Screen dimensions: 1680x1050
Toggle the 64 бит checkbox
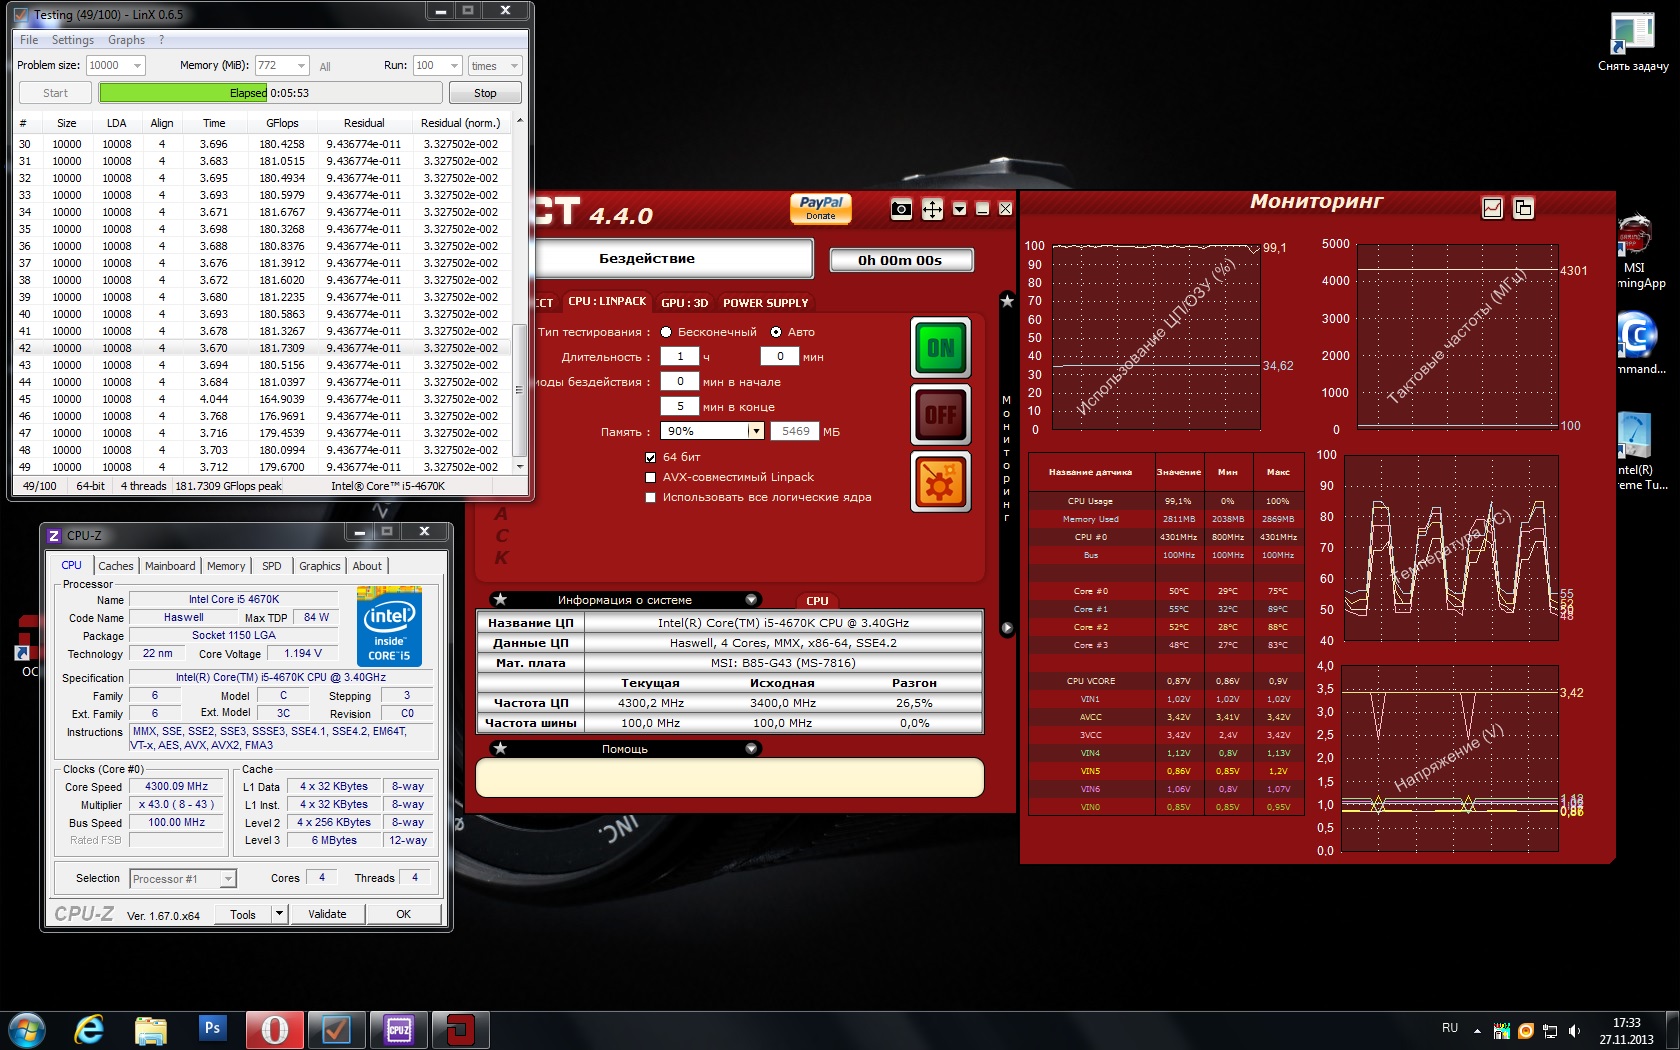click(x=651, y=457)
